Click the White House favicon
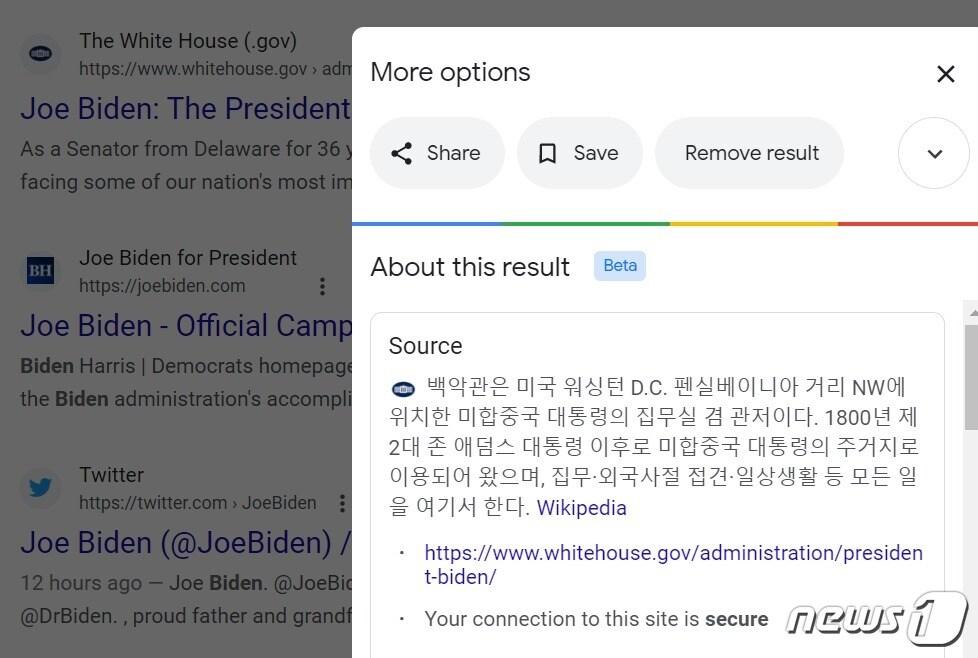 (x=40, y=54)
